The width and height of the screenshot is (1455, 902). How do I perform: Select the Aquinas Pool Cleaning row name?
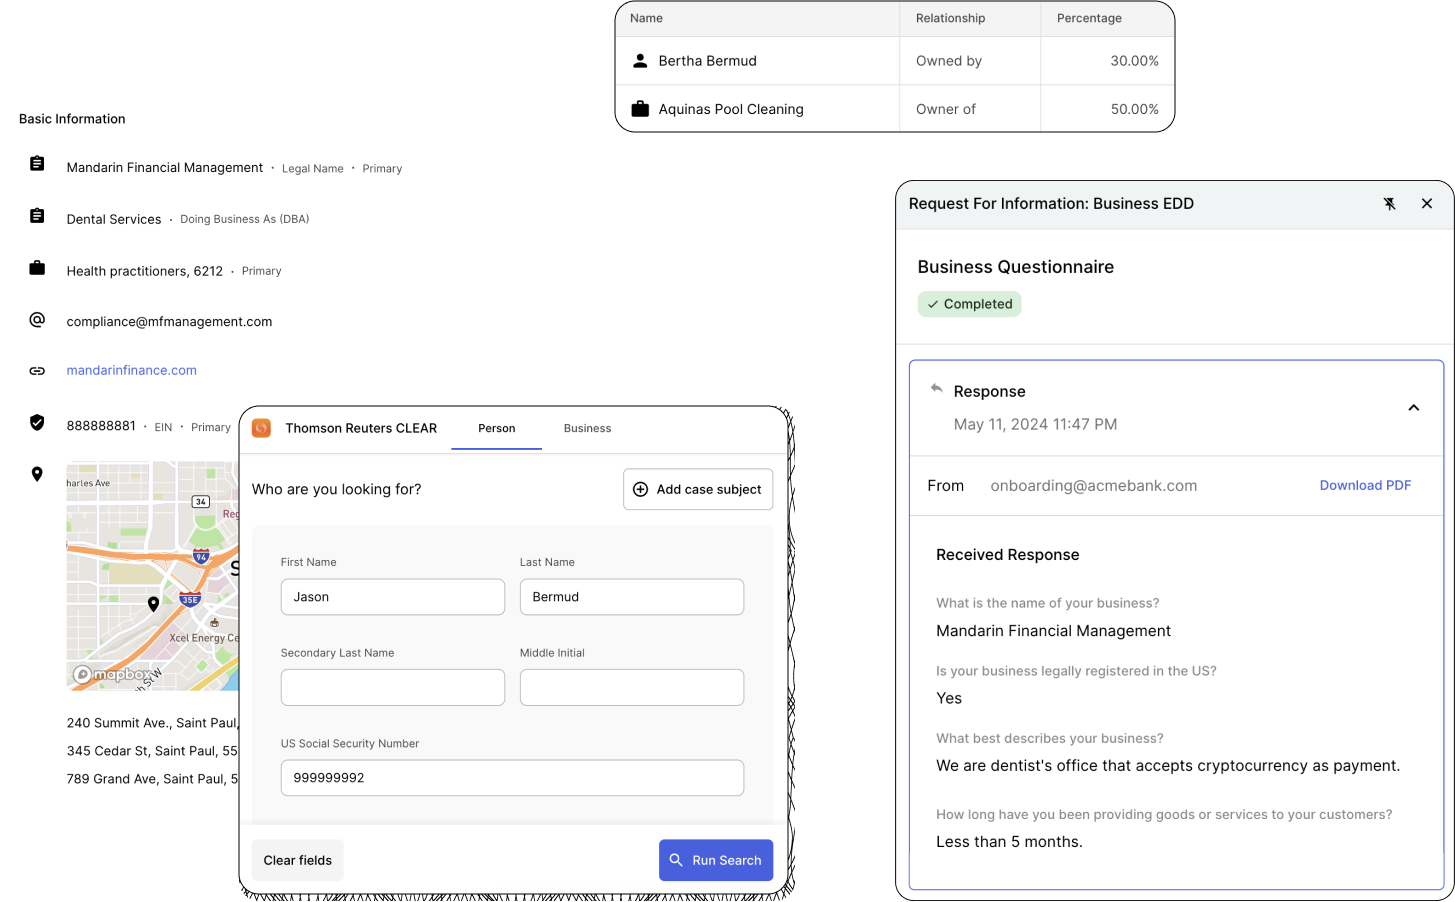point(731,109)
